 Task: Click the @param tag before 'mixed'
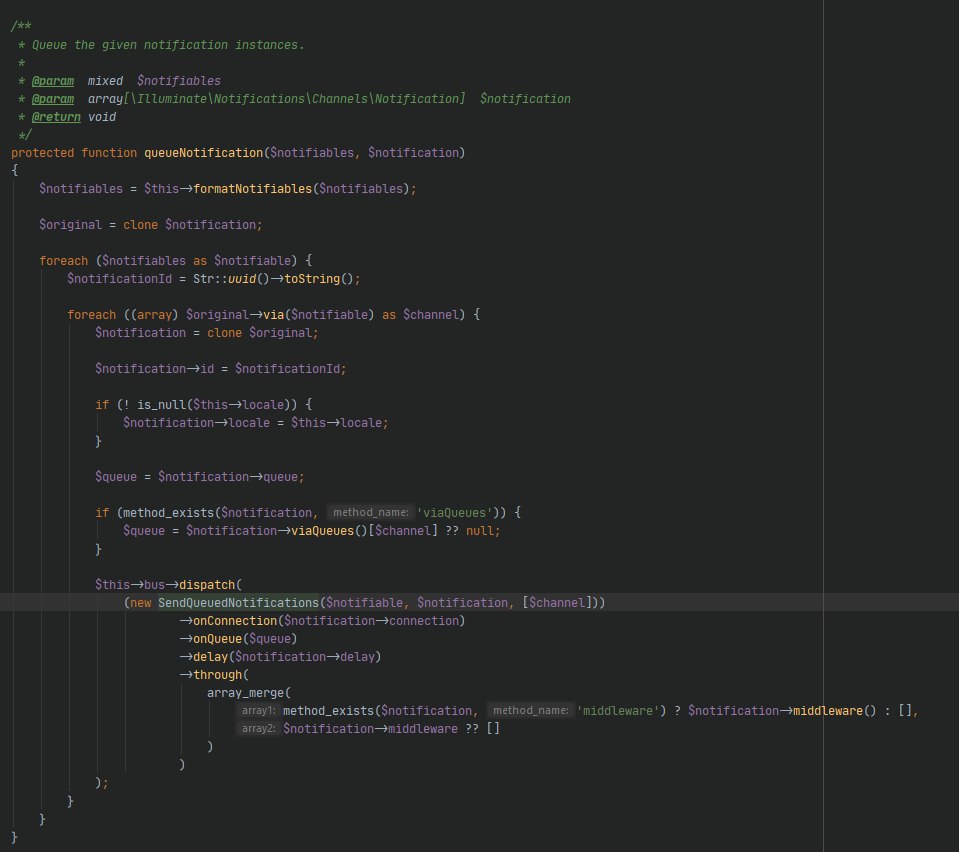[53, 81]
